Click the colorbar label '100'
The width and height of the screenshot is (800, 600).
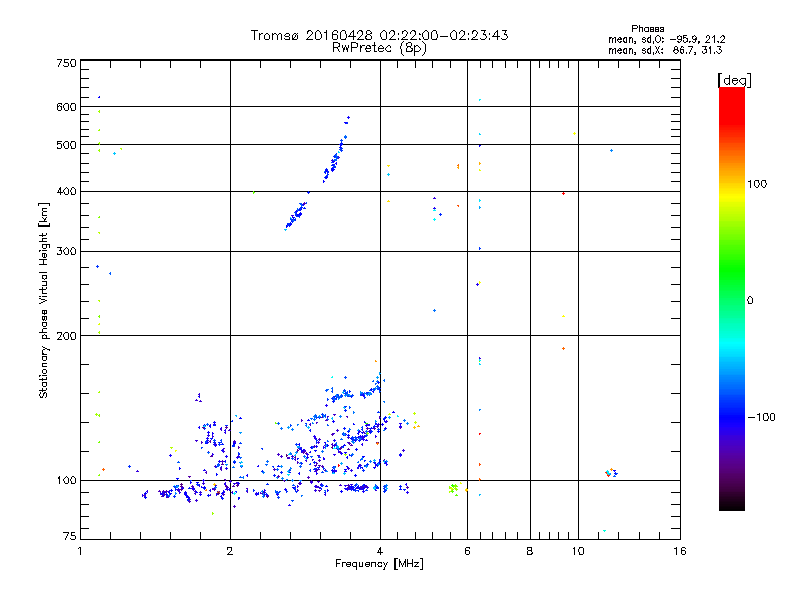[x=757, y=184]
